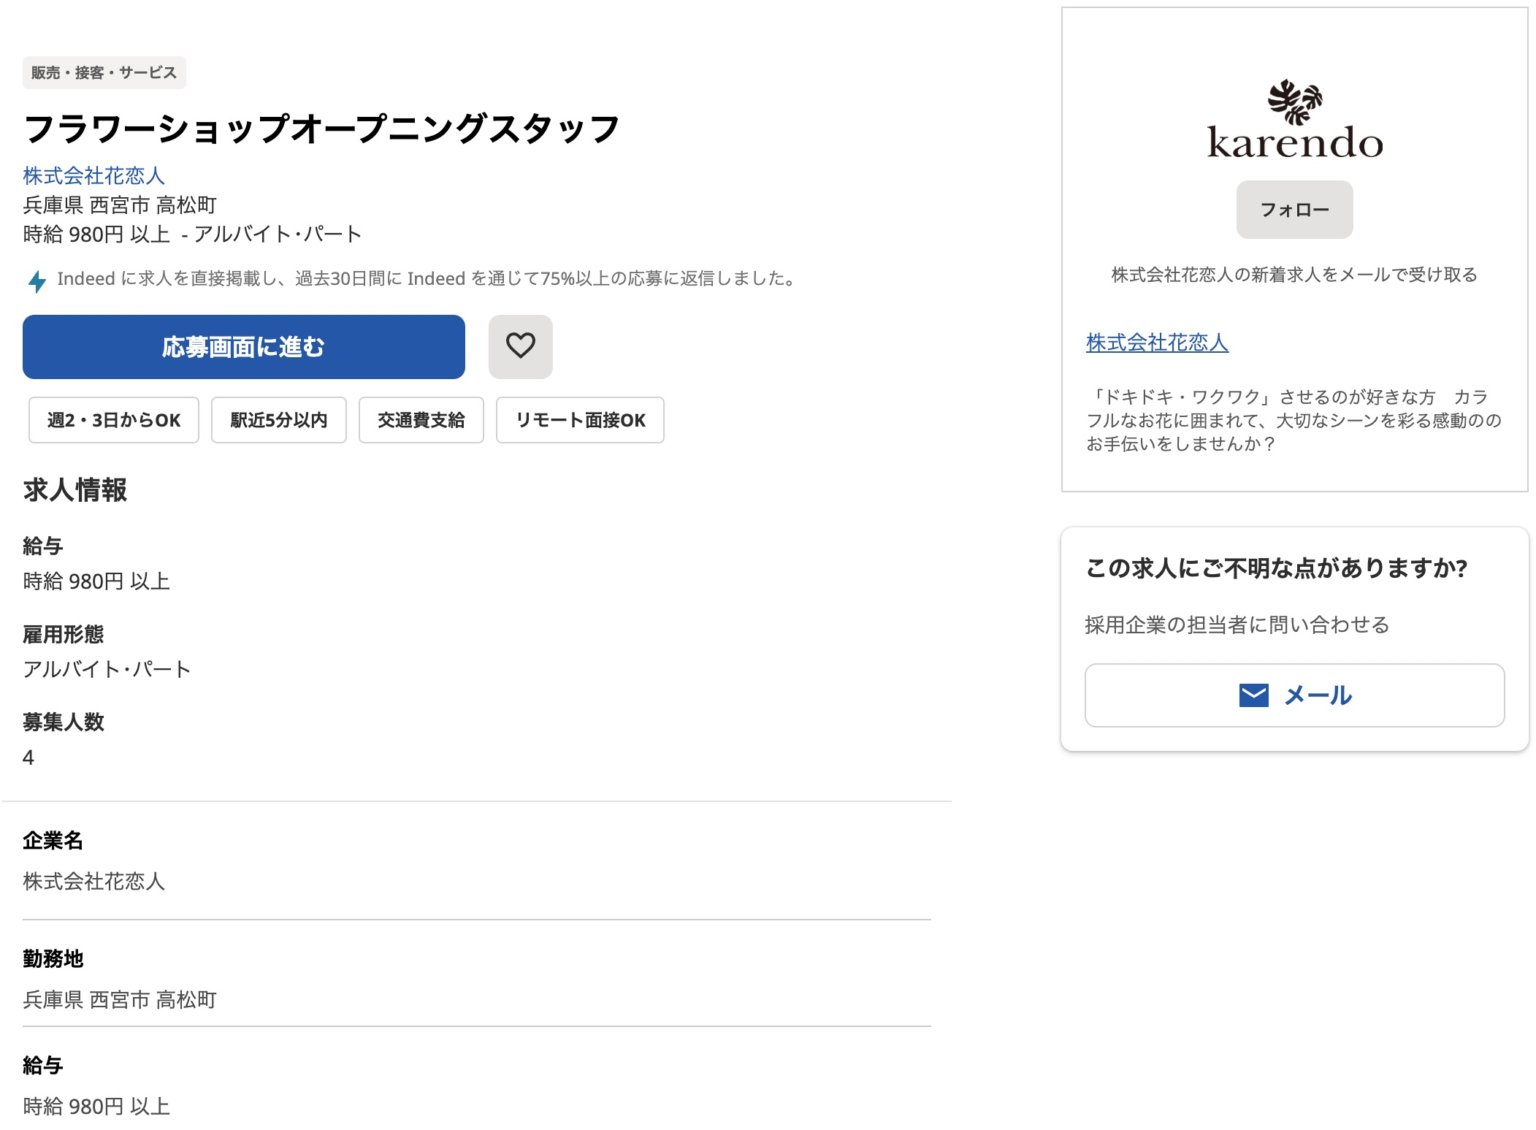The height and width of the screenshot is (1130, 1536).
Task: Select the 駅近5分以内 tag
Action: click(278, 420)
